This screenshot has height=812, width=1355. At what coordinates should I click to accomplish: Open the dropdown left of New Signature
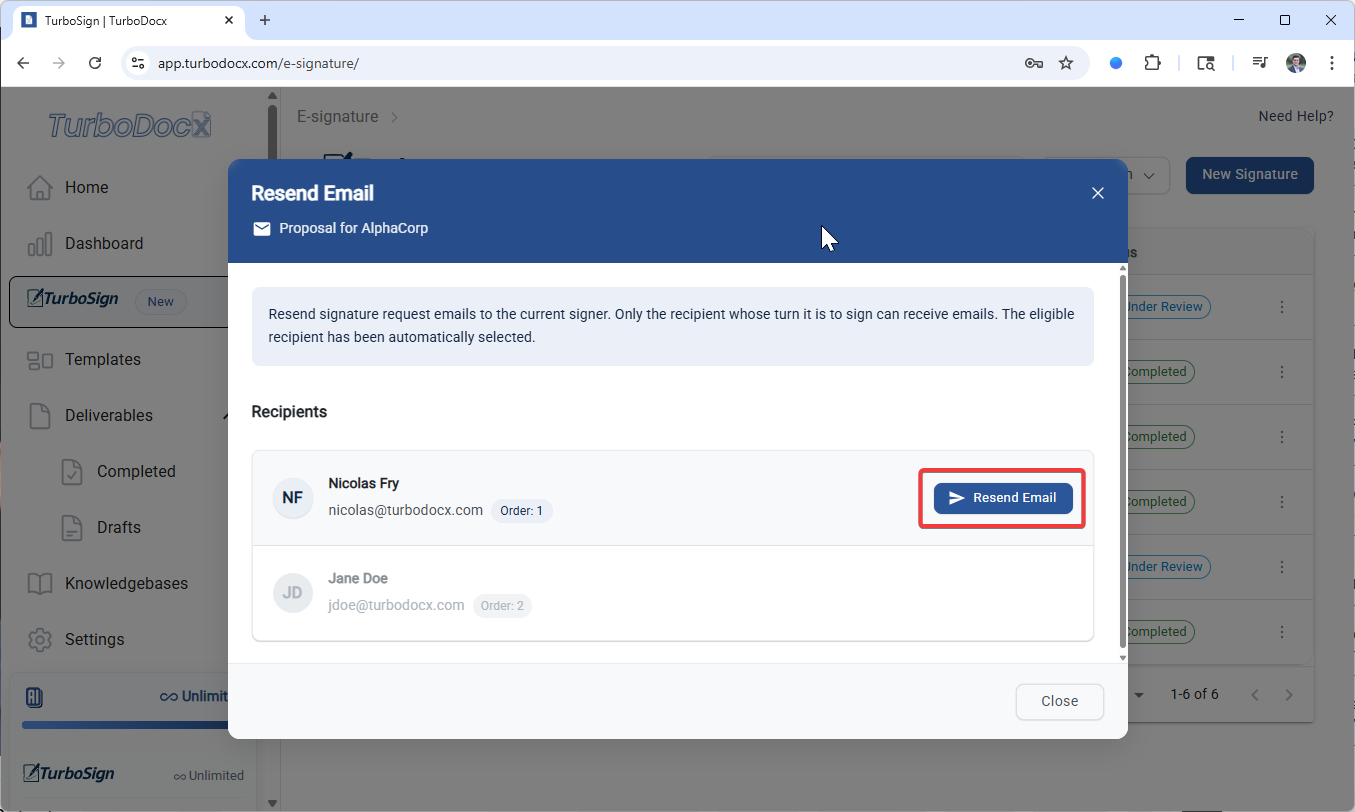point(1148,175)
